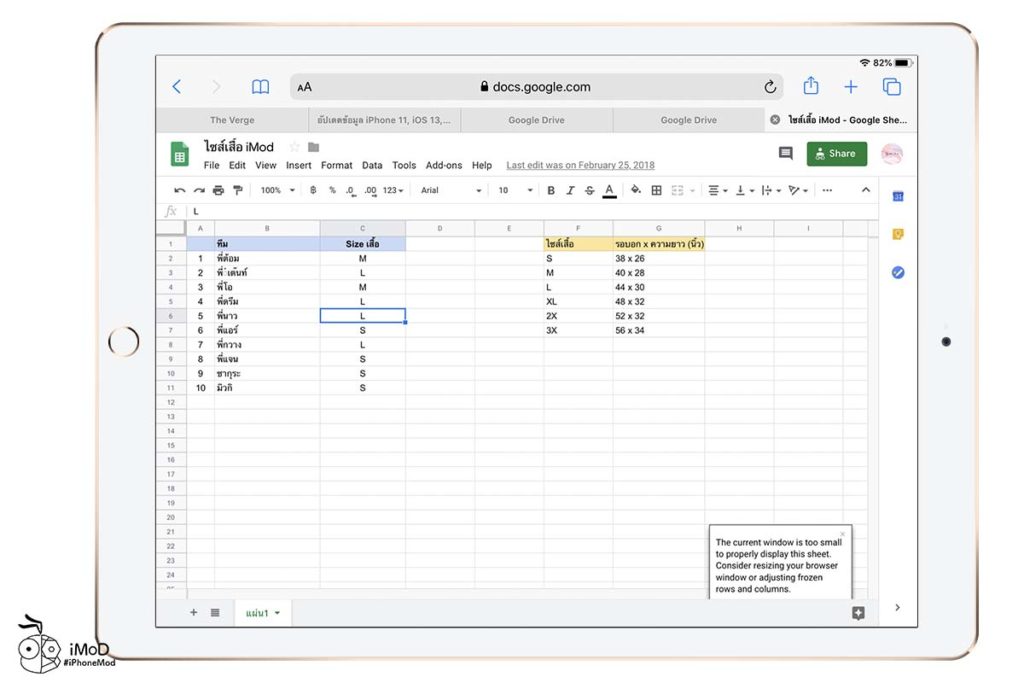This screenshot has height=683, width=1024.
Task: Open the last edit history link
Action: (x=580, y=165)
